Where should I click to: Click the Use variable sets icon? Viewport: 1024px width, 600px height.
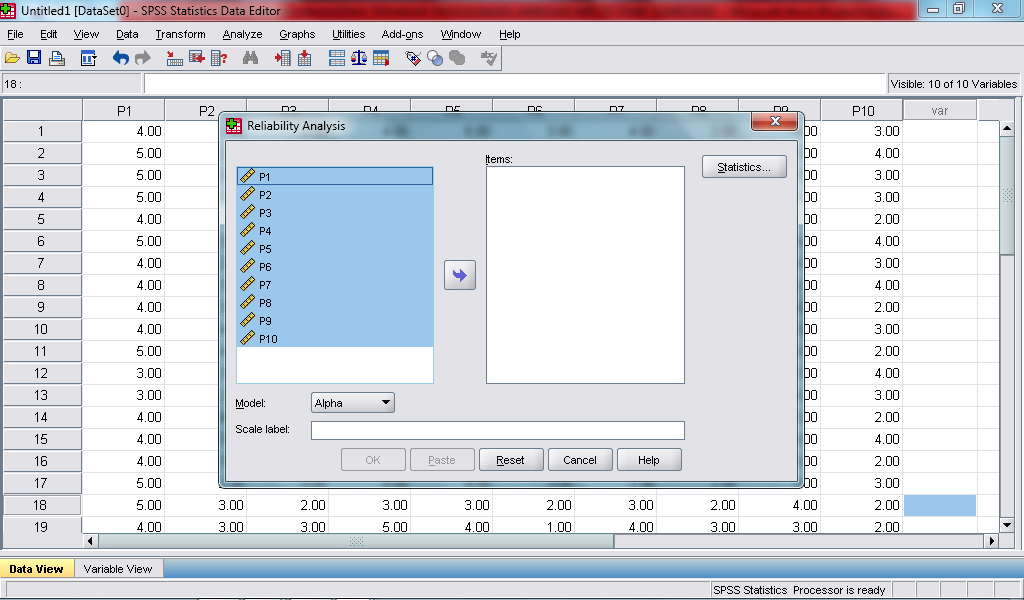tap(435, 58)
